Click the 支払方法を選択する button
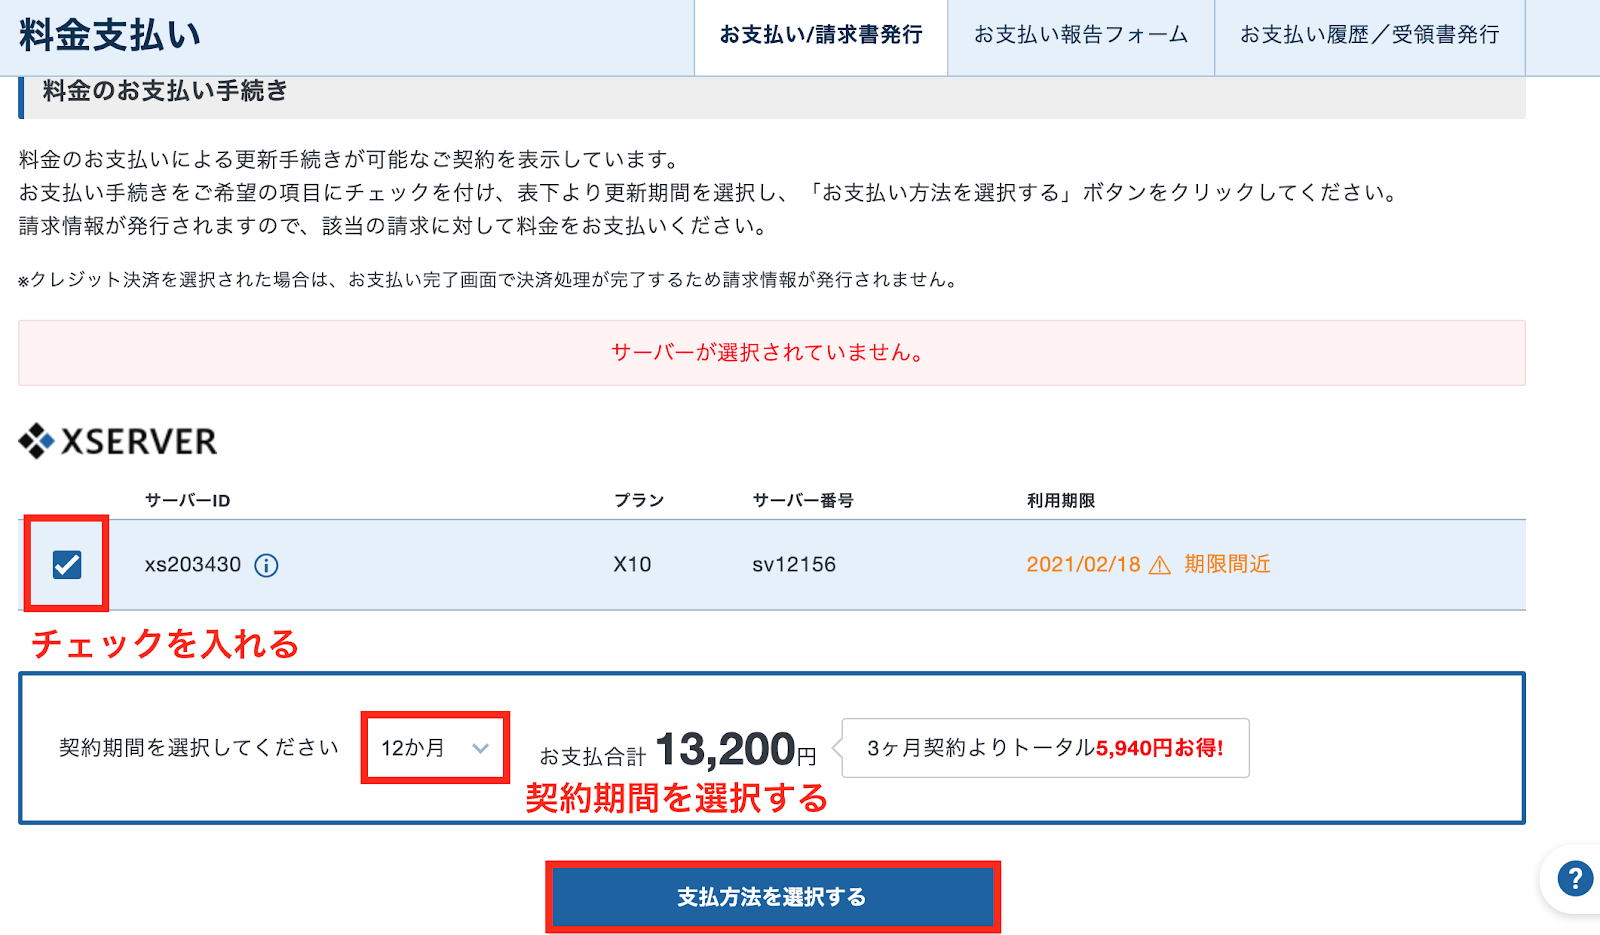 pyautogui.click(x=772, y=897)
